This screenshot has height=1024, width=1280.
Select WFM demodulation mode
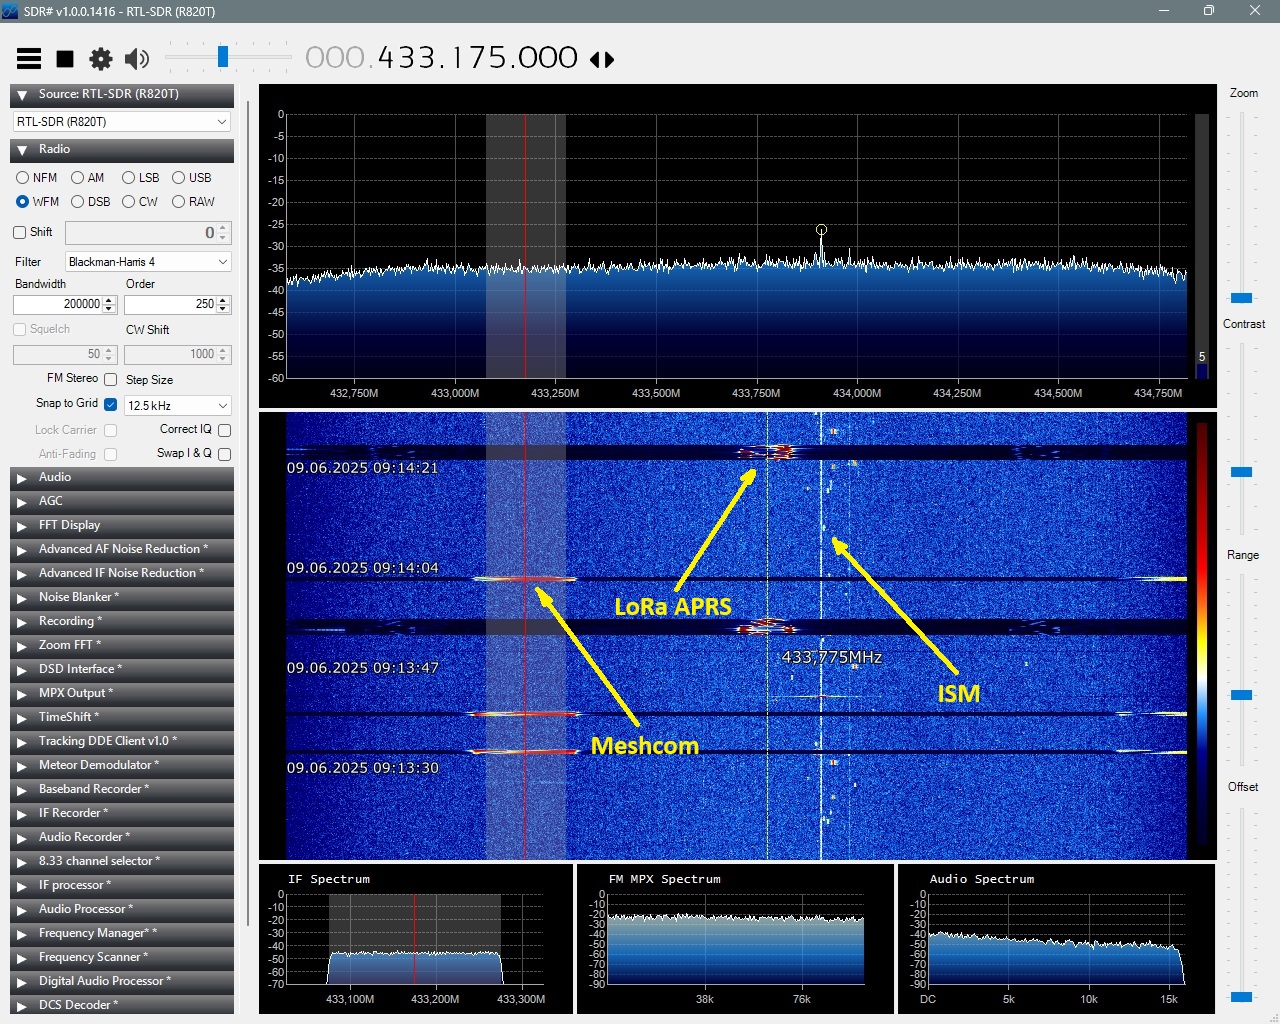[x=22, y=202]
